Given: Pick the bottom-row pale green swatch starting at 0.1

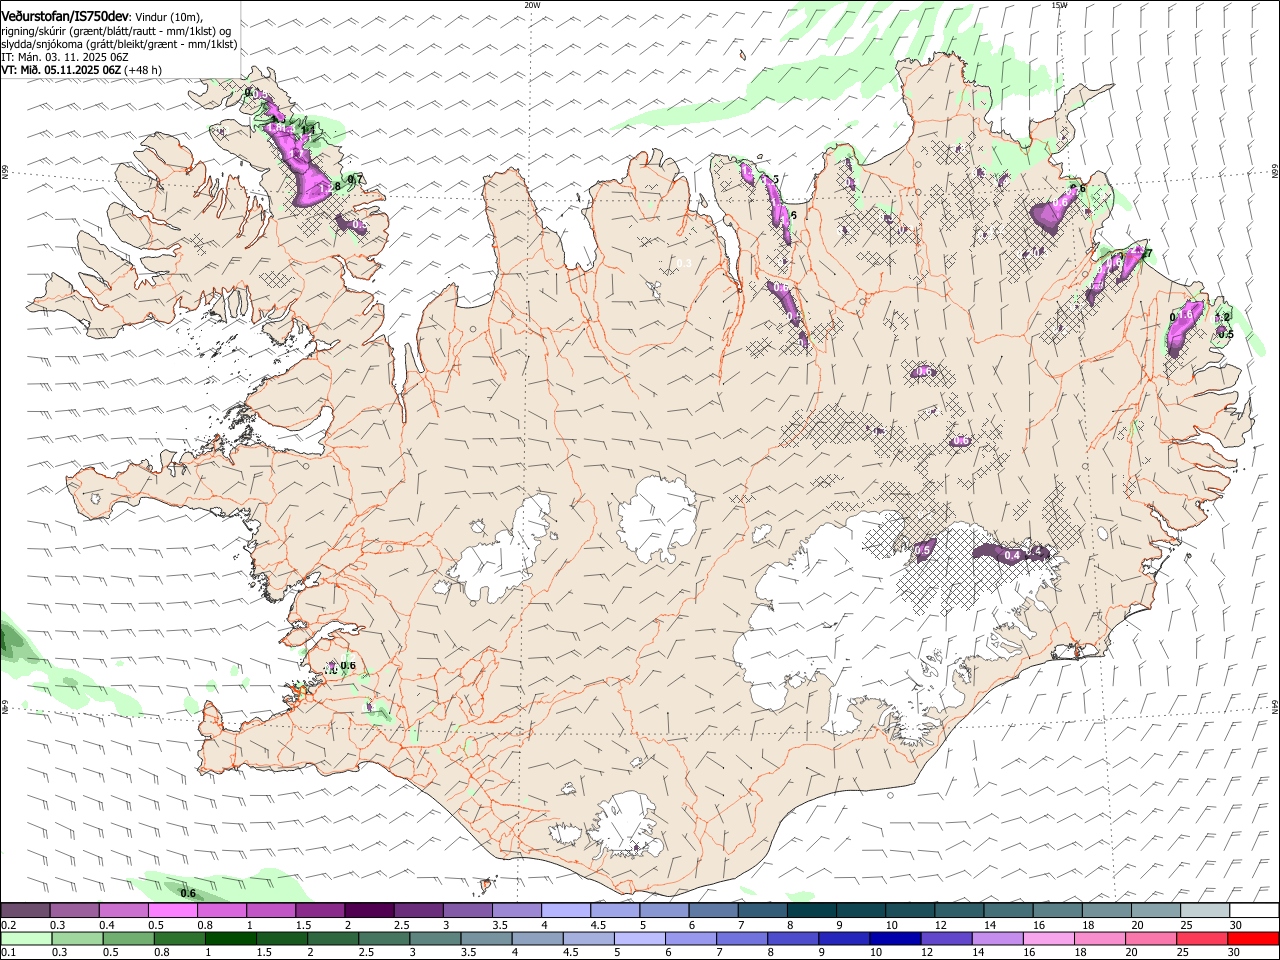Looking at the screenshot, I should coord(26,938).
